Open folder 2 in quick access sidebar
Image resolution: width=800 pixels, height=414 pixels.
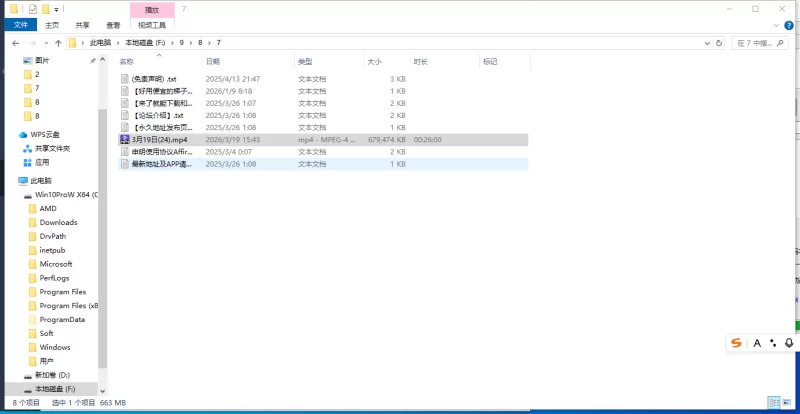37,74
